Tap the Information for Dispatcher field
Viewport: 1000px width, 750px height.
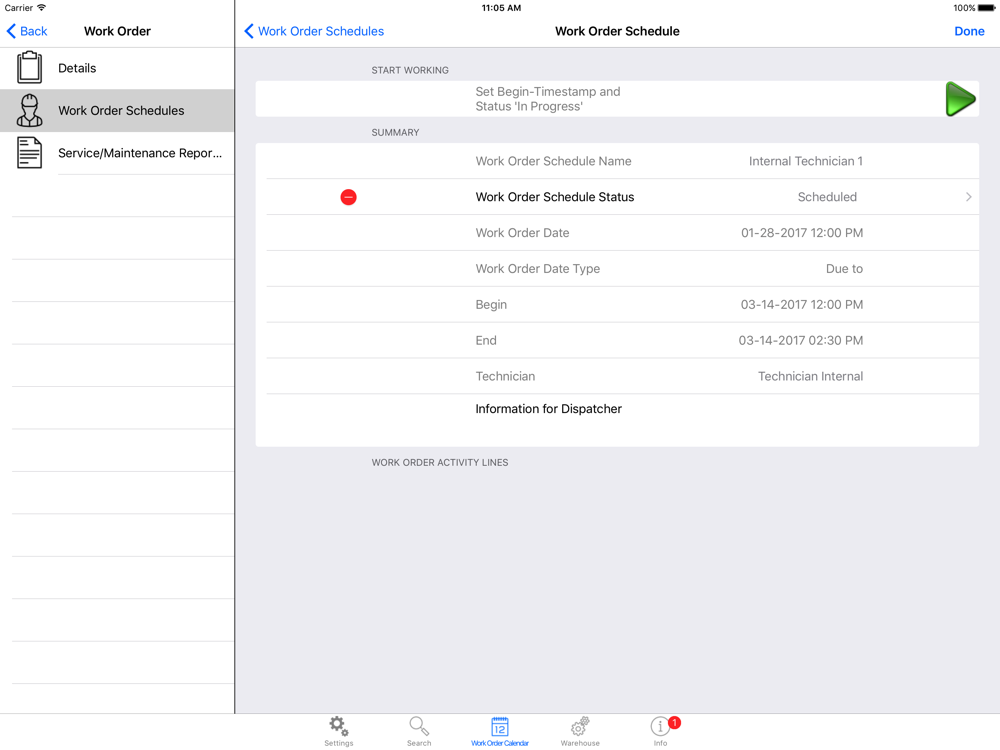pyautogui.click(x=617, y=420)
